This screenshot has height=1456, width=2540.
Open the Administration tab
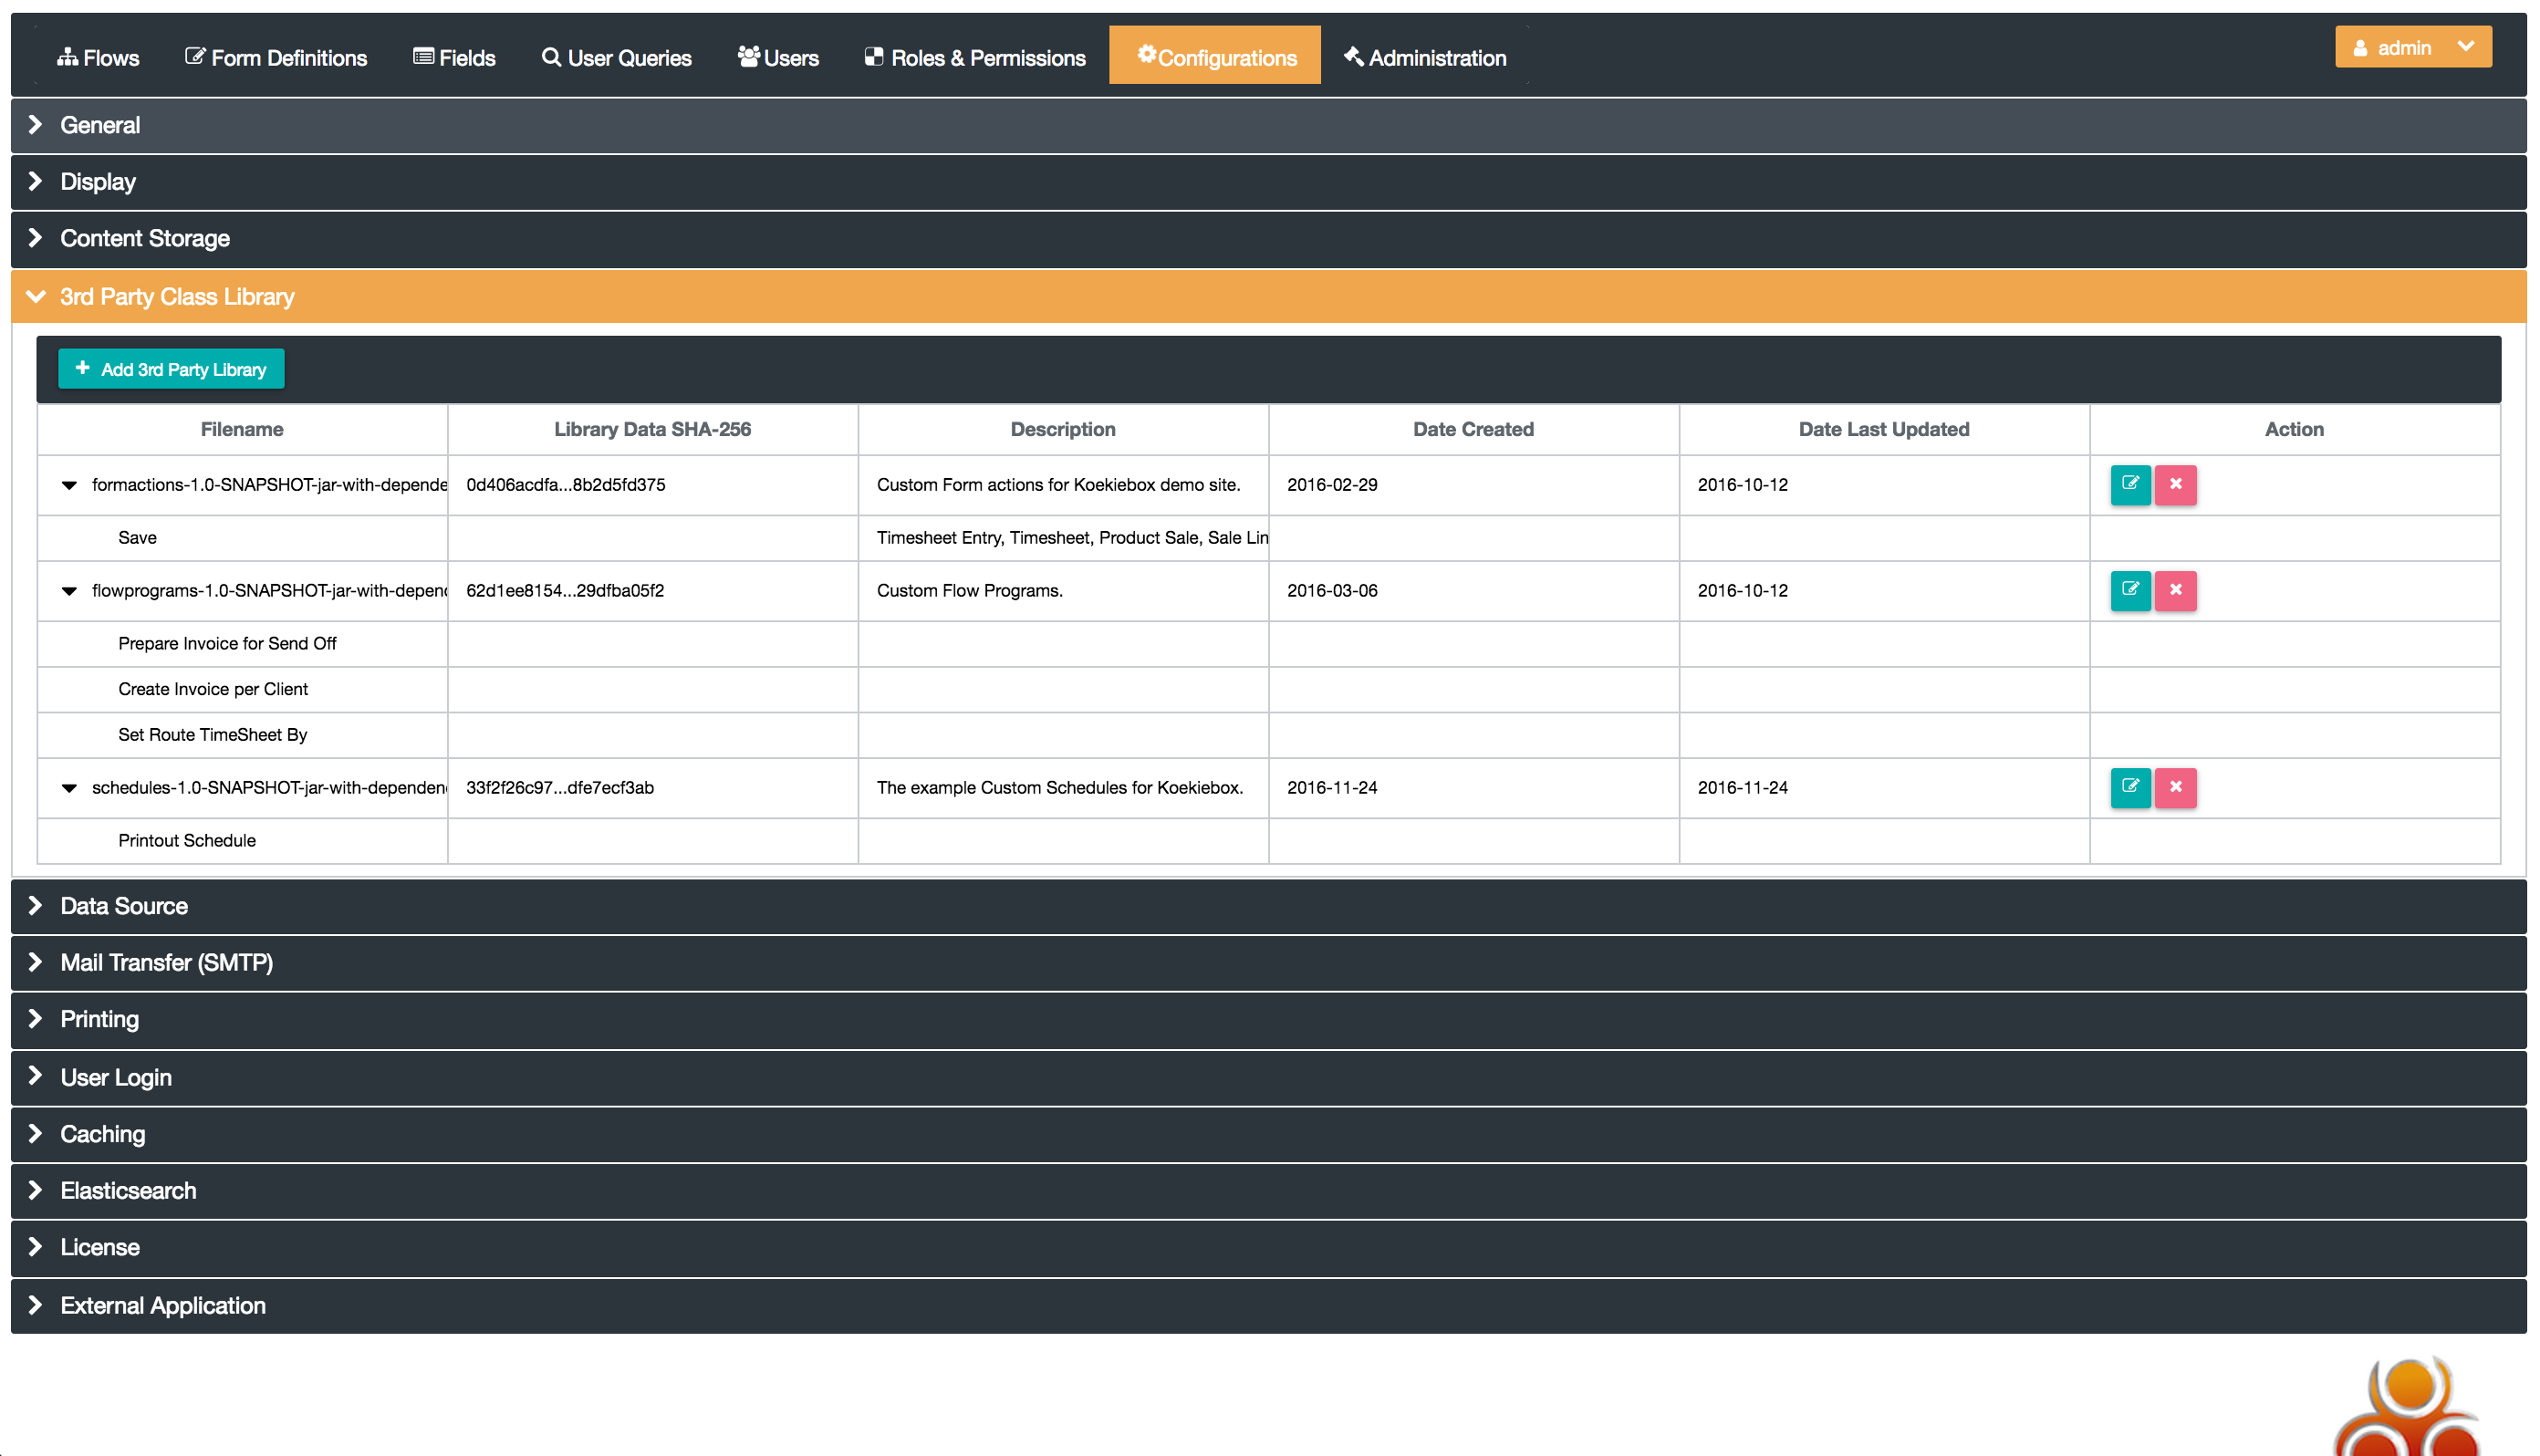[1425, 58]
